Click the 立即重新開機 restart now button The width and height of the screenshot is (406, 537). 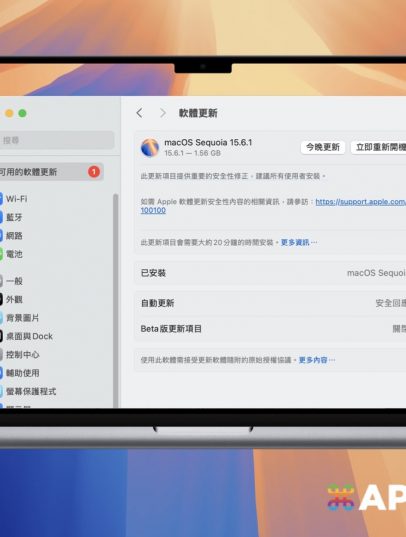click(379, 147)
